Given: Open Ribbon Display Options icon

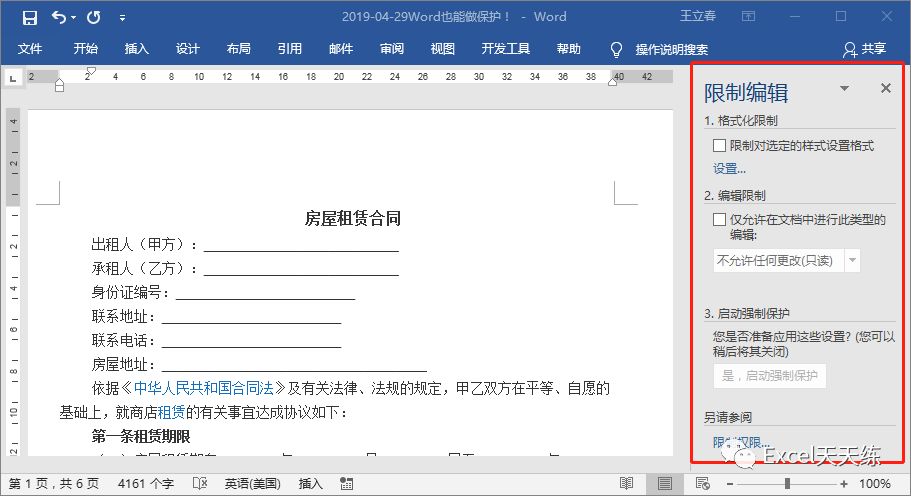Looking at the screenshot, I should coord(748,16).
